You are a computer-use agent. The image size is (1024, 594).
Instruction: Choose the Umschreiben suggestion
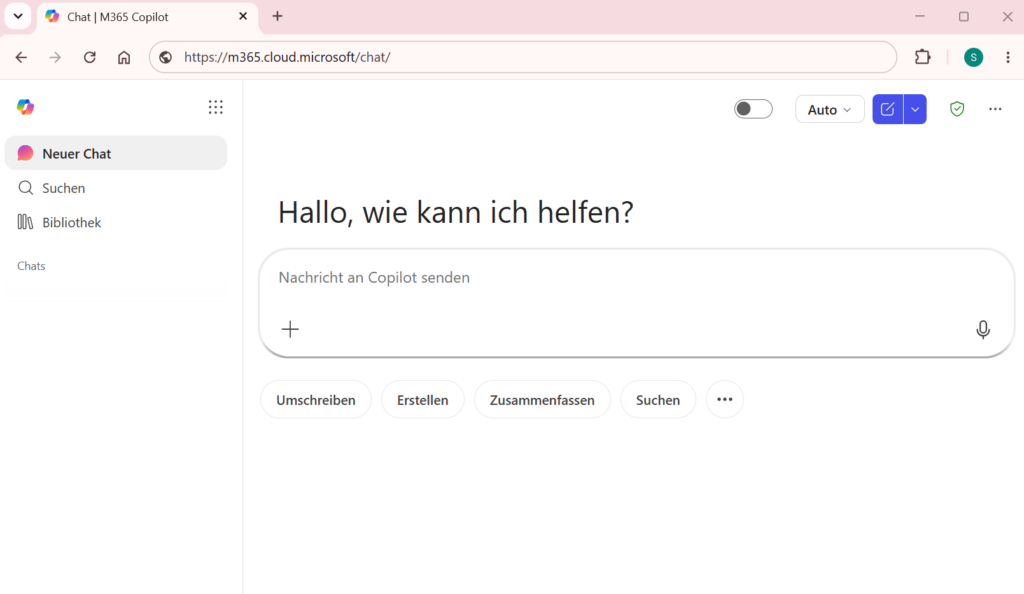pyautogui.click(x=315, y=400)
